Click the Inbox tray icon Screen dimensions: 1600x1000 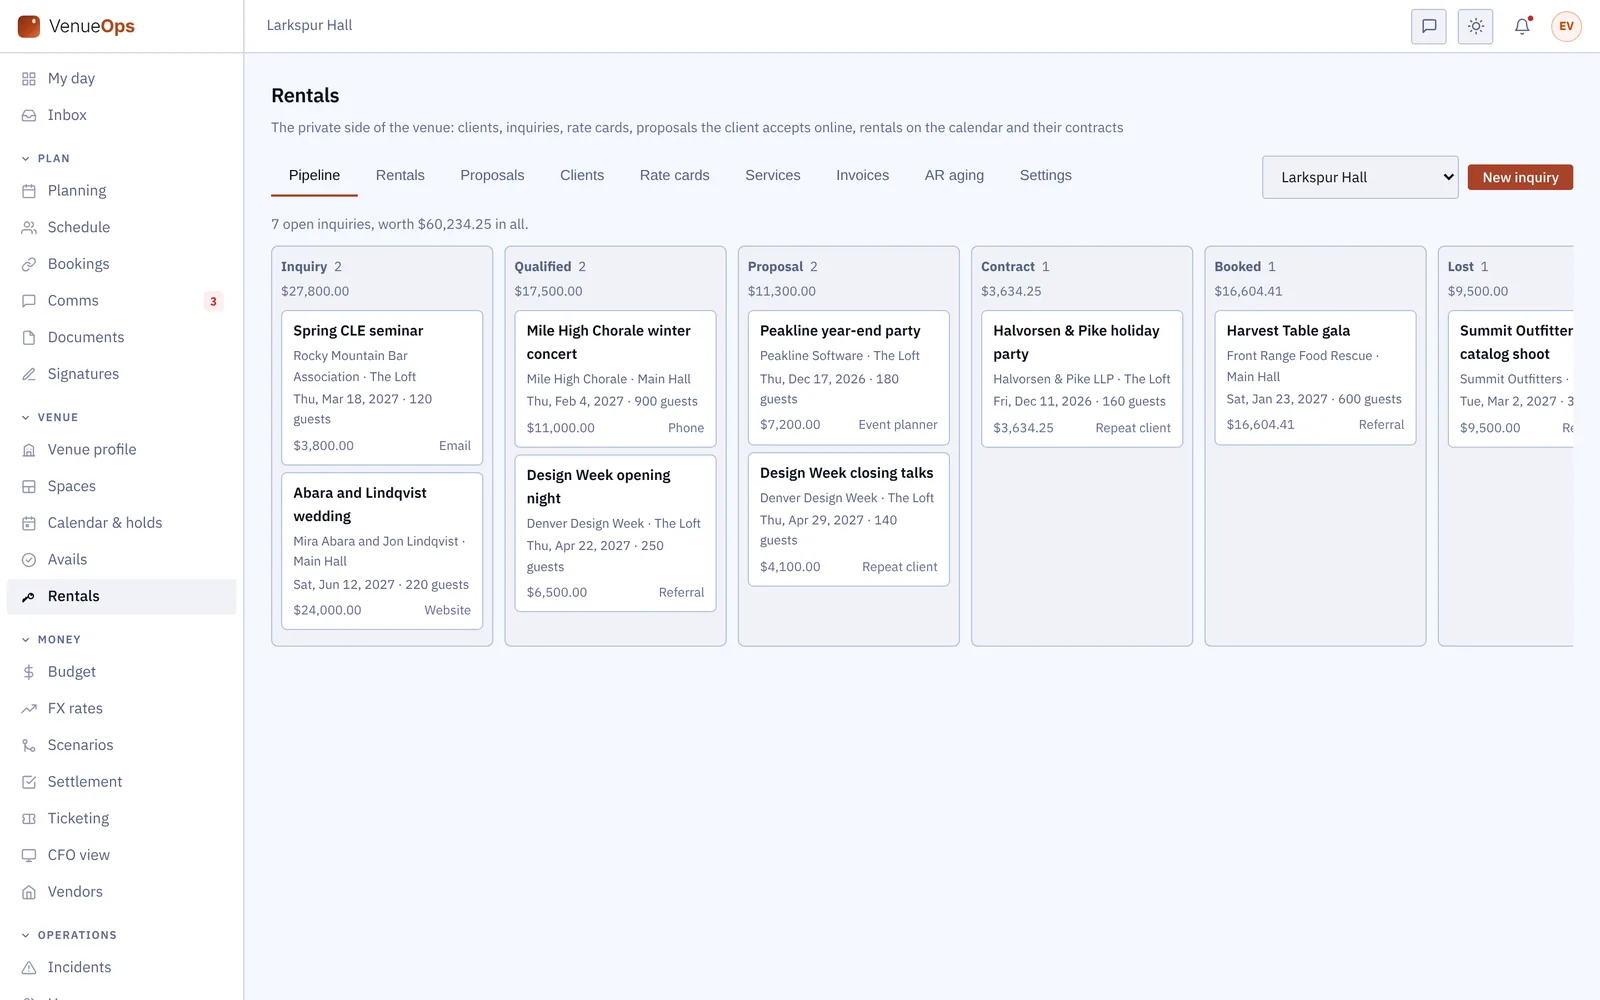click(29, 115)
